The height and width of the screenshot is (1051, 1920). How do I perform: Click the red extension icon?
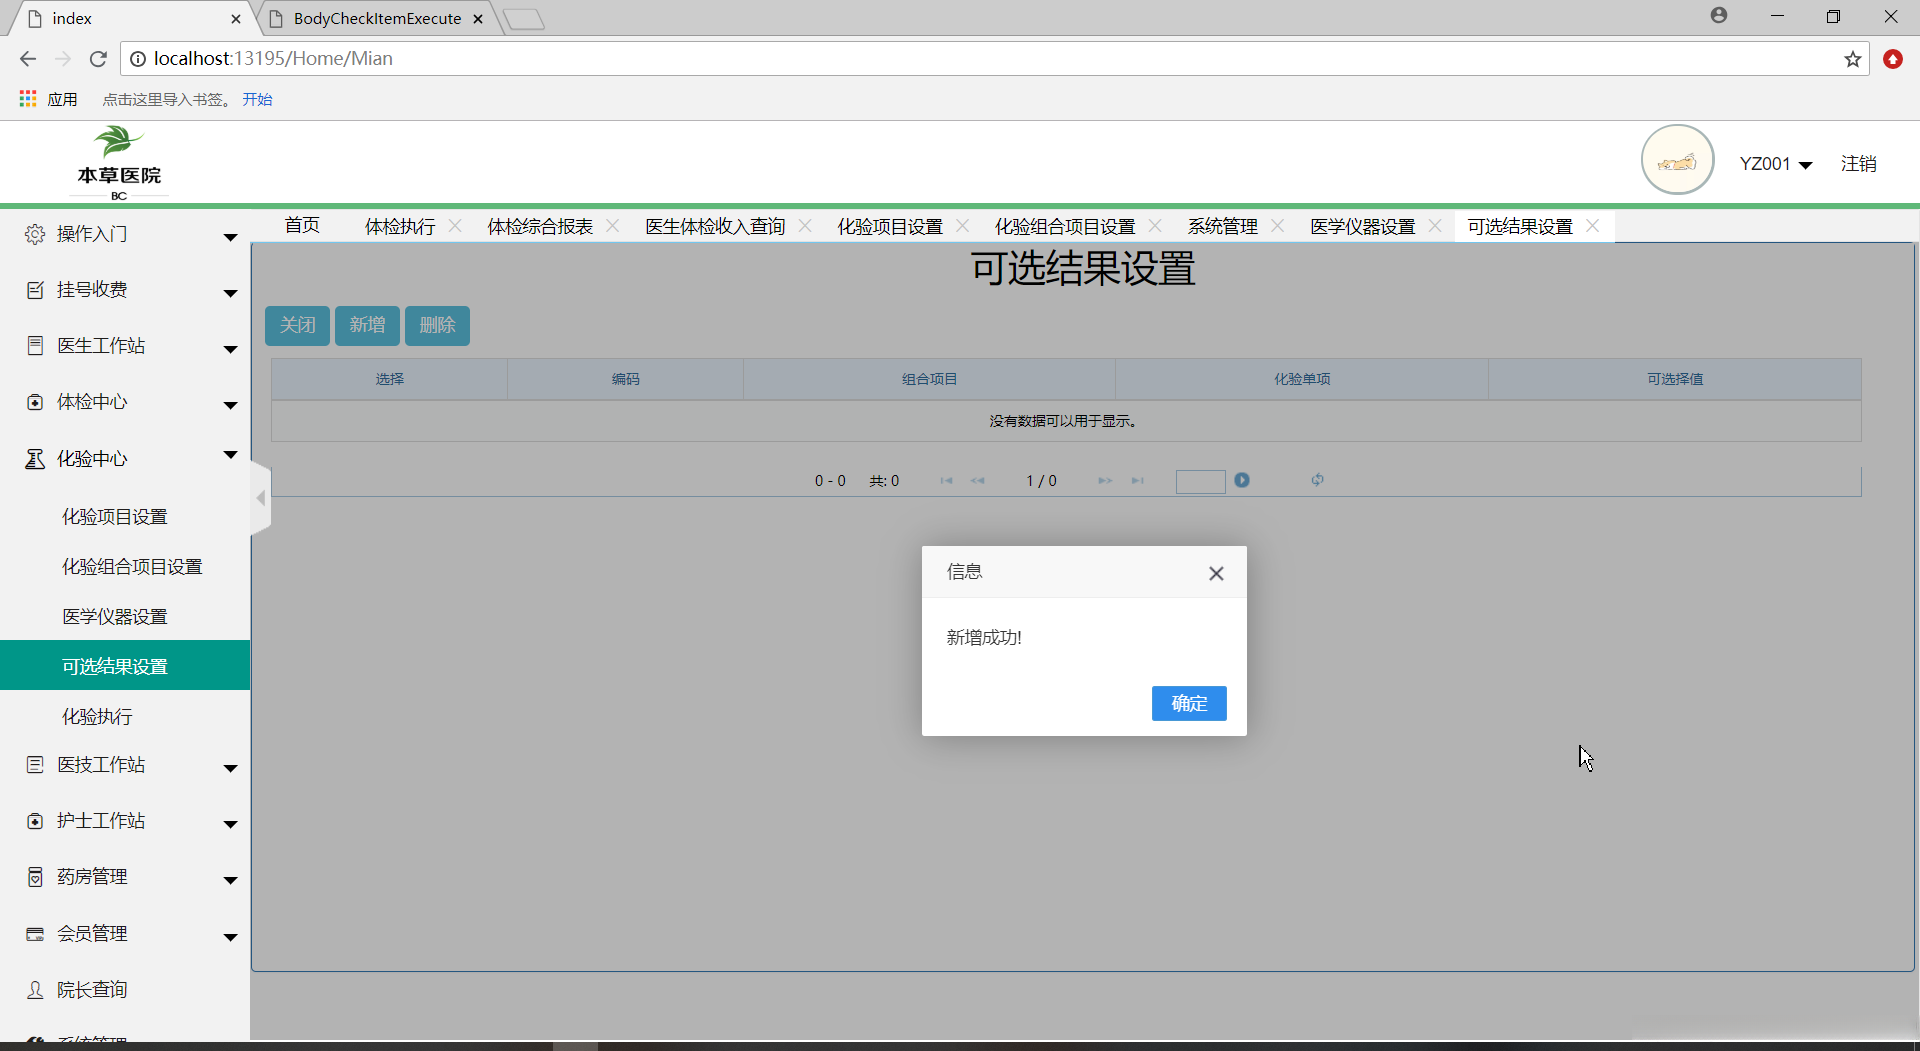[x=1893, y=59]
